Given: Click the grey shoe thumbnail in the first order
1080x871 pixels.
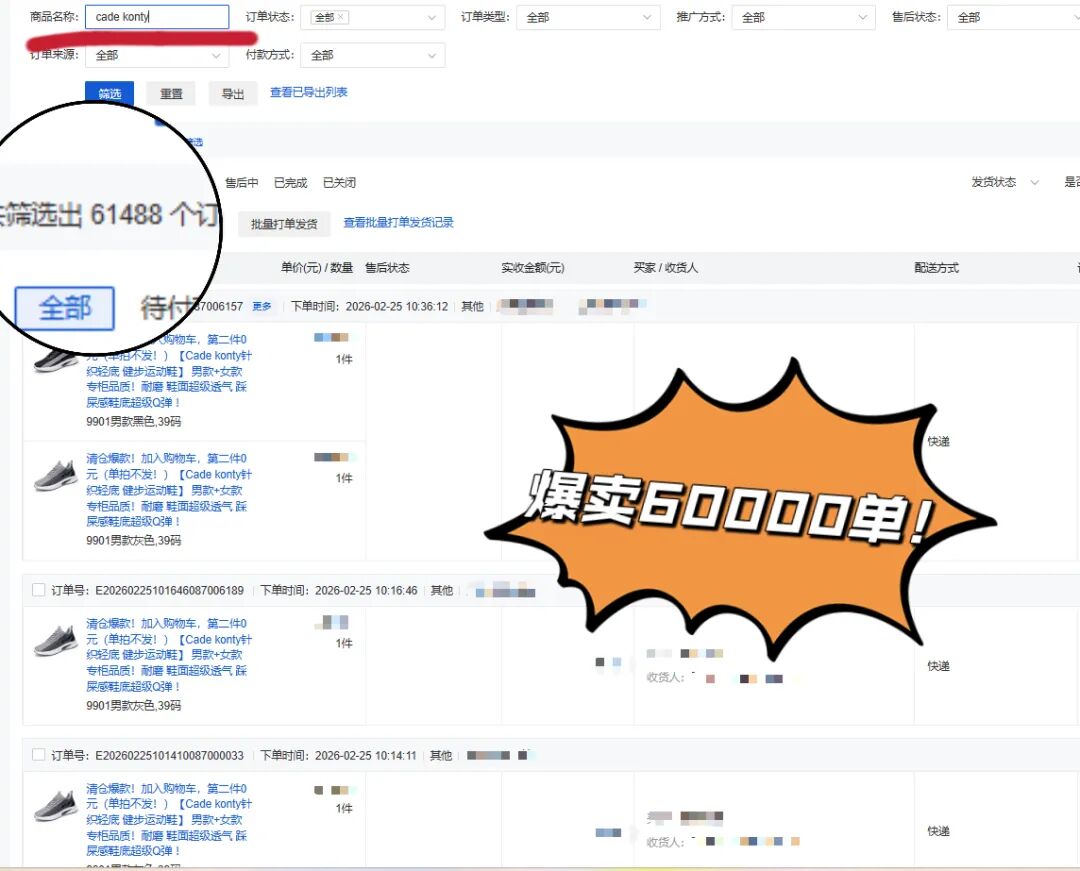Looking at the screenshot, I should 56,476.
